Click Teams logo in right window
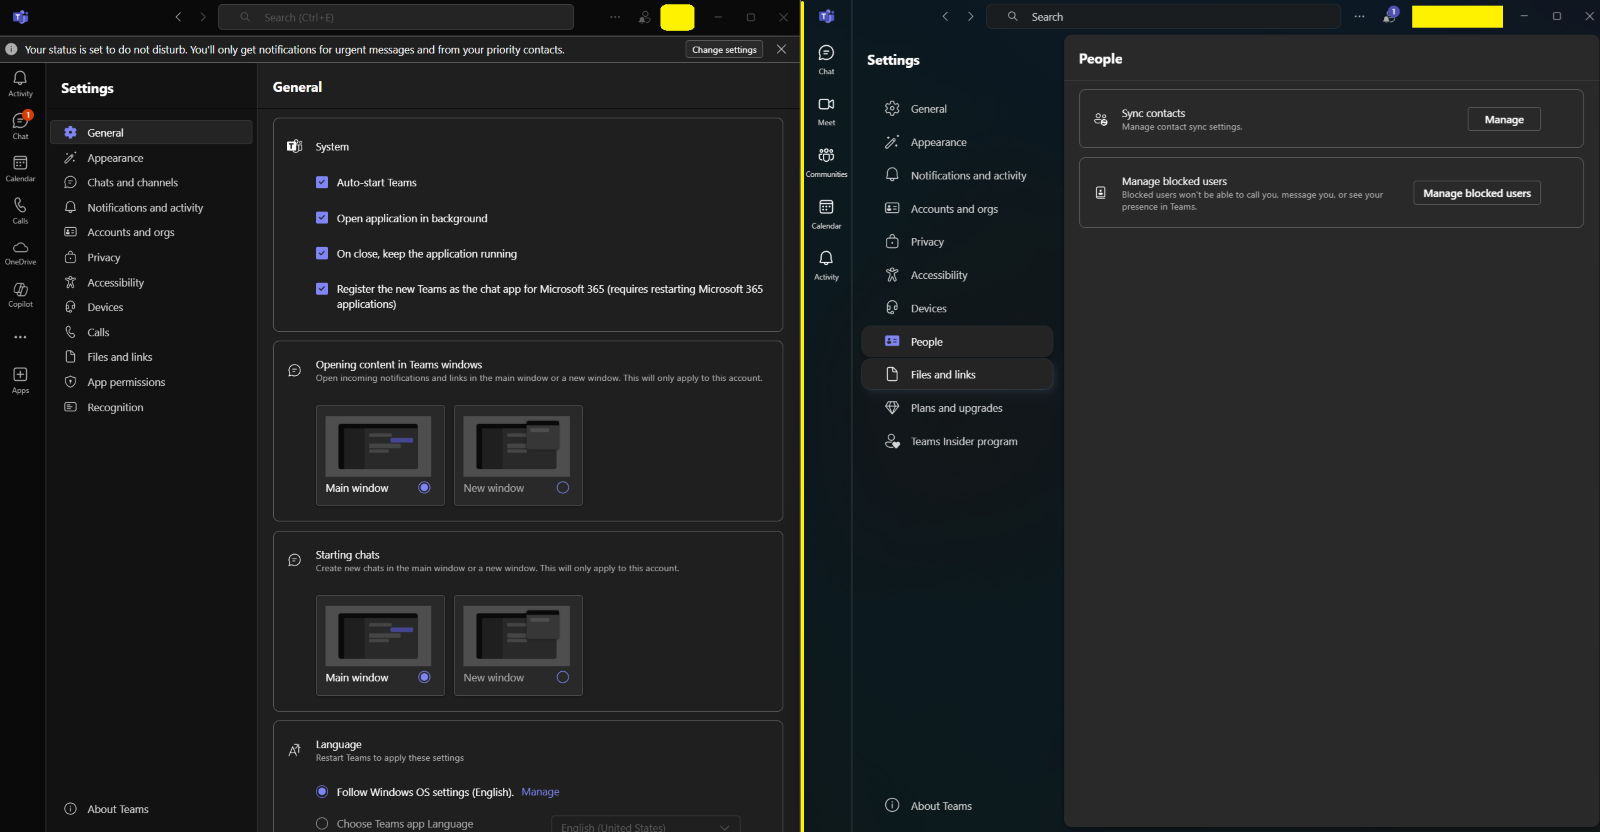This screenshot has width=1600, height=832. tap(826, 17)
